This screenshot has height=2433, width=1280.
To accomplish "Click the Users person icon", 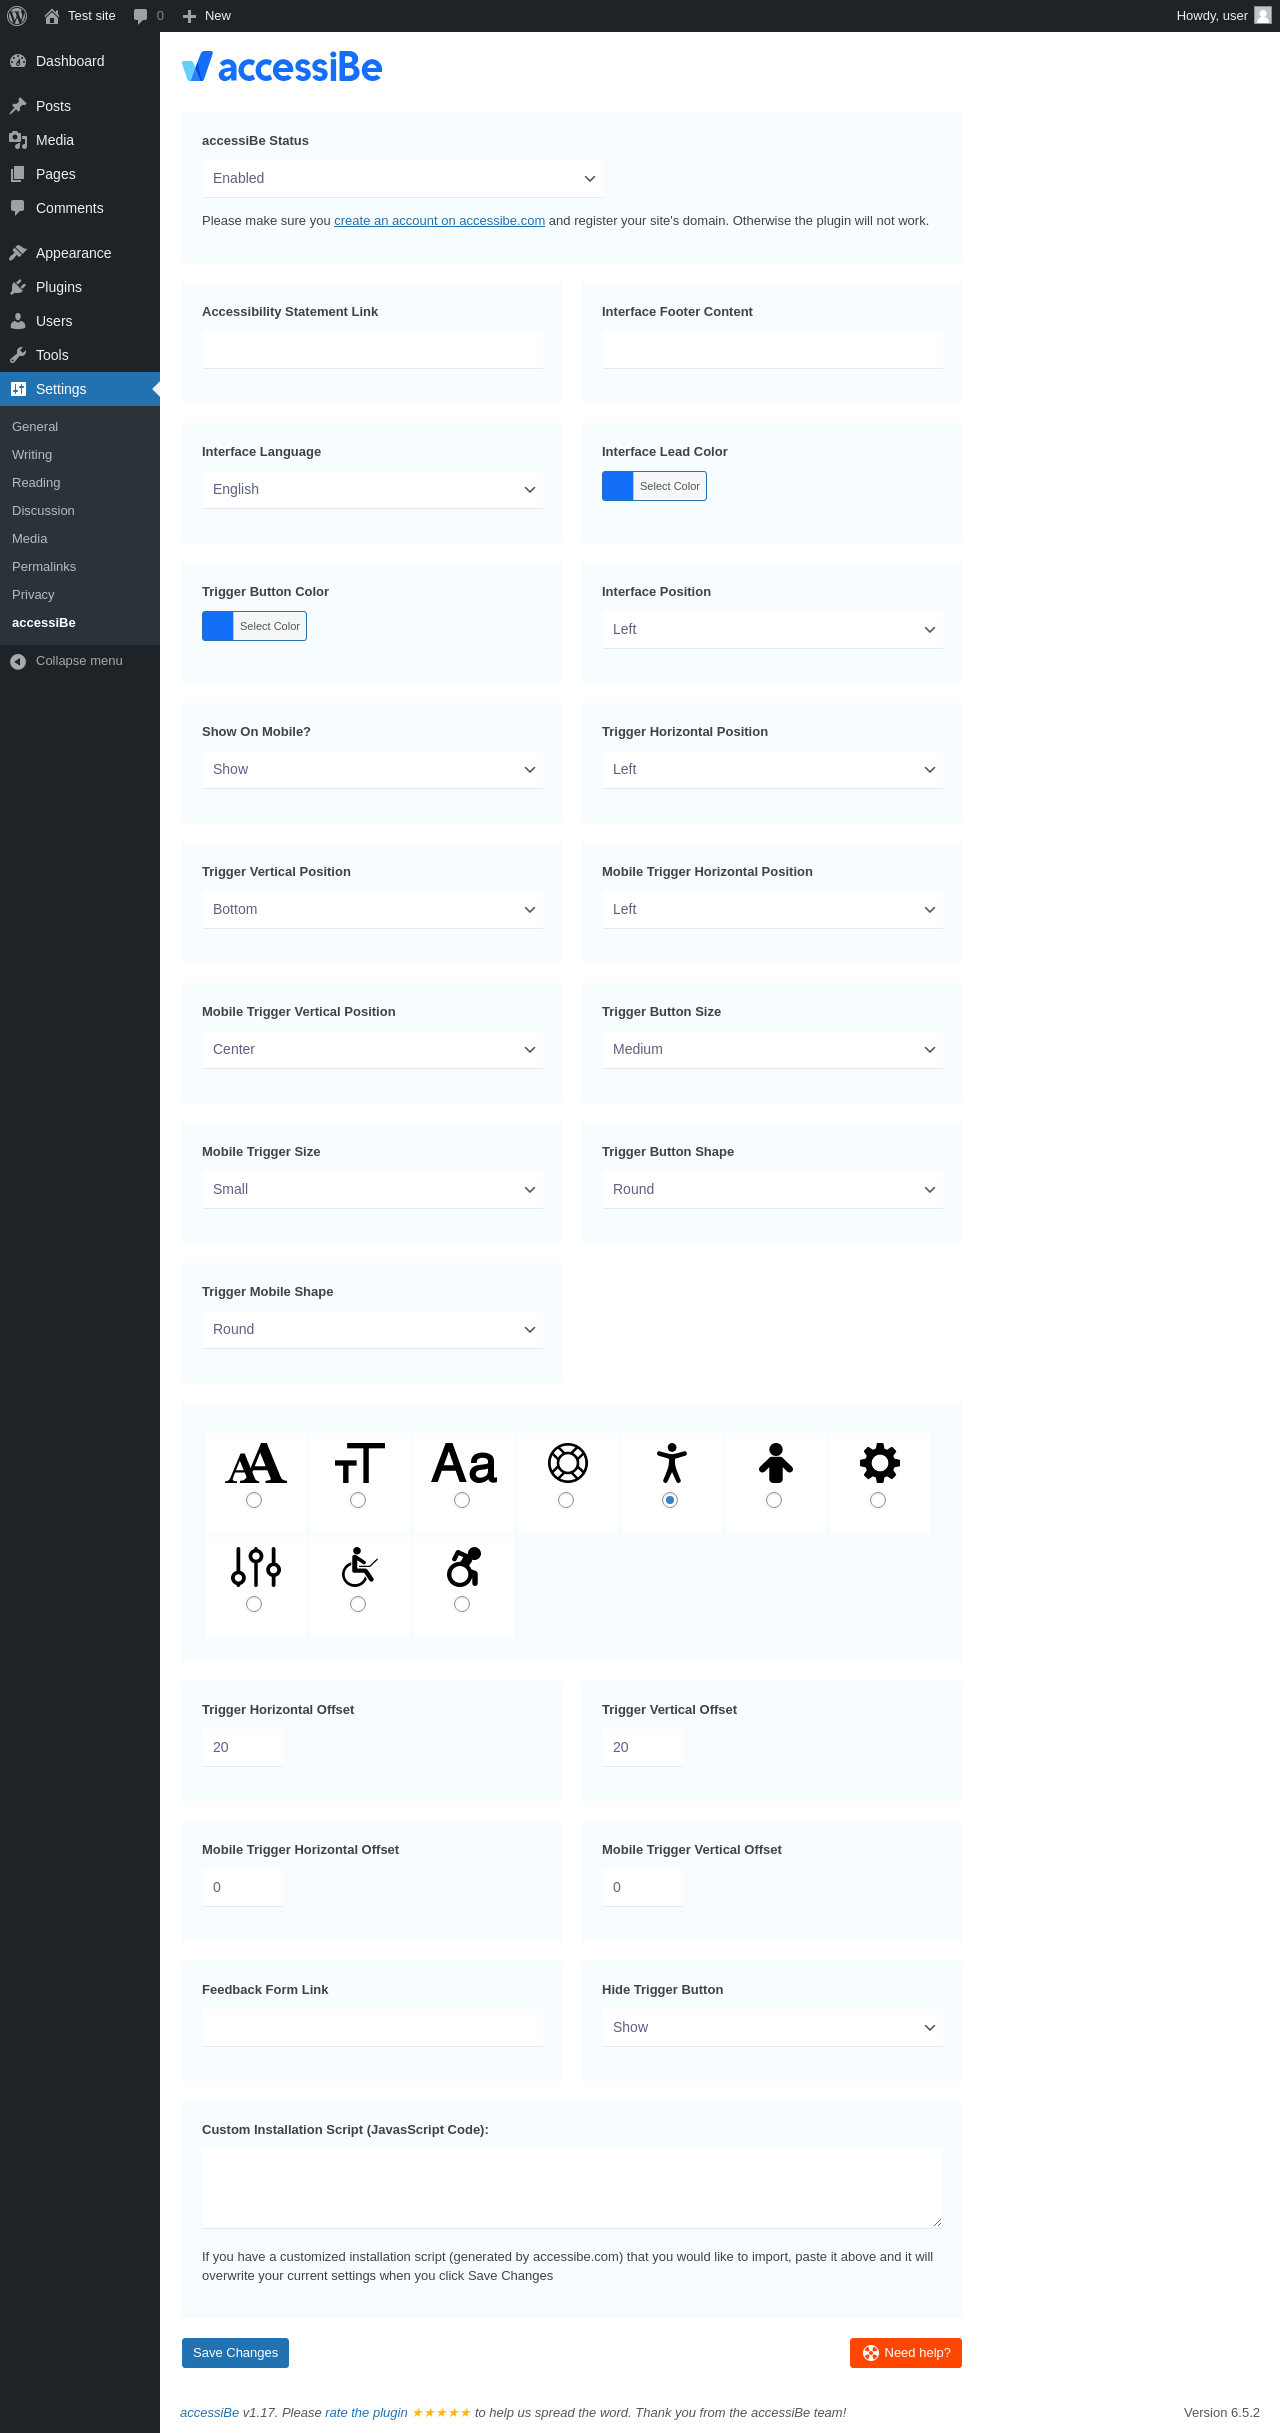I will coord(18,321).
